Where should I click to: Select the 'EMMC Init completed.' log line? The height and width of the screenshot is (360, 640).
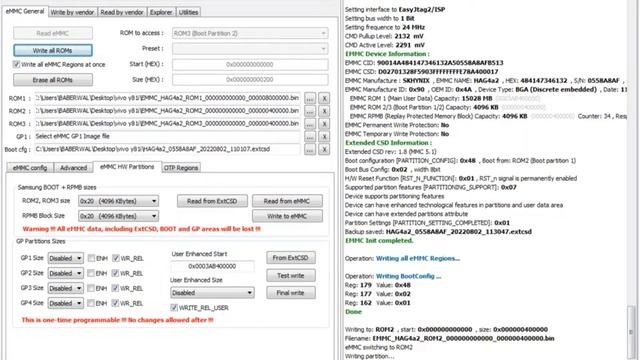(379, 240)
